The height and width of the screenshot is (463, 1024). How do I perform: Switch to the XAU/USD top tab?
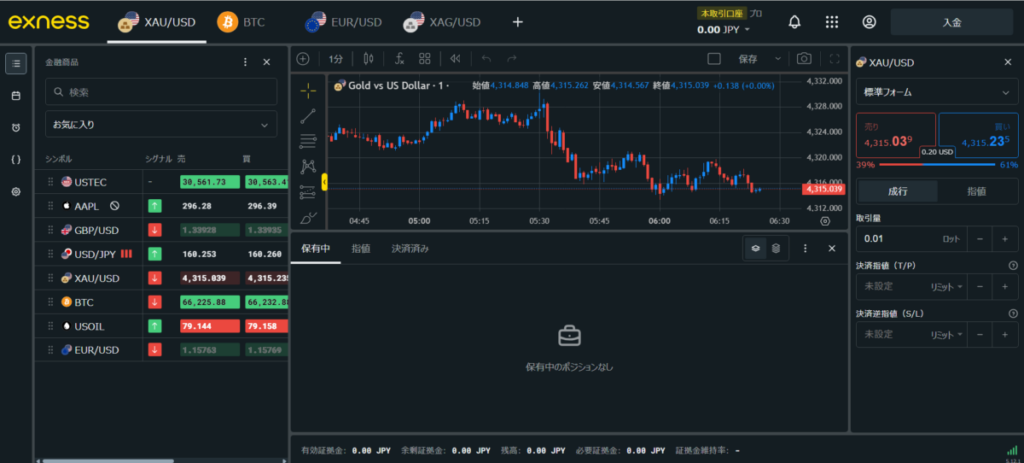pos(157,22)
